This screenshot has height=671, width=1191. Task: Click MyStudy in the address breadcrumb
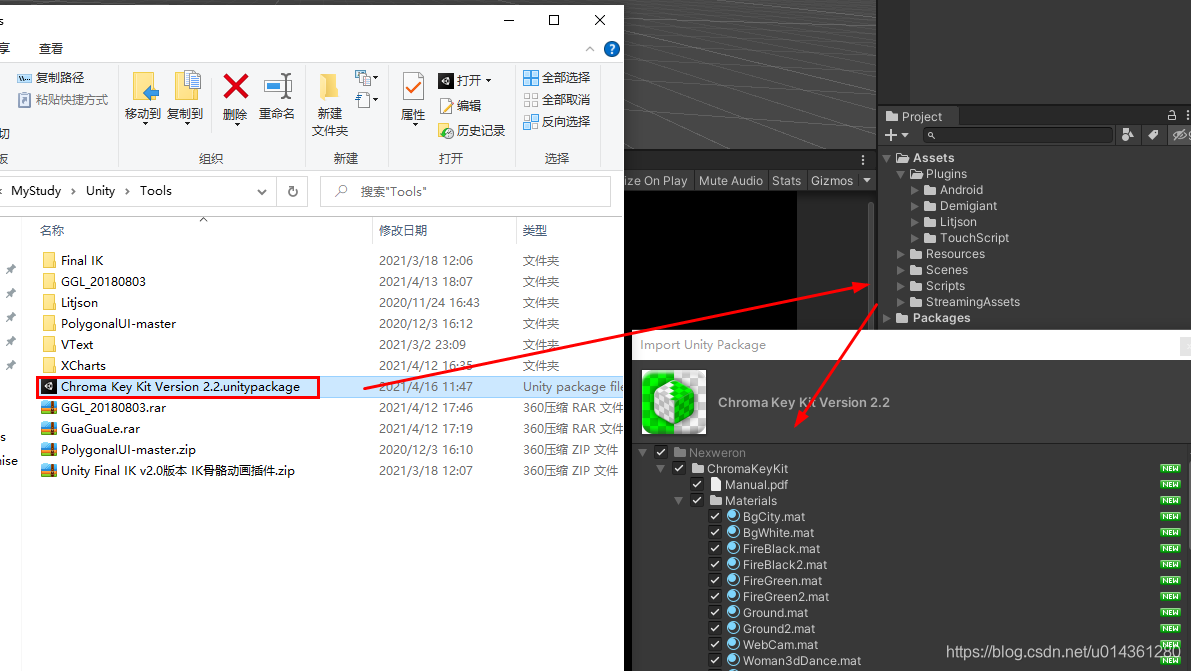tap(36, 191)
